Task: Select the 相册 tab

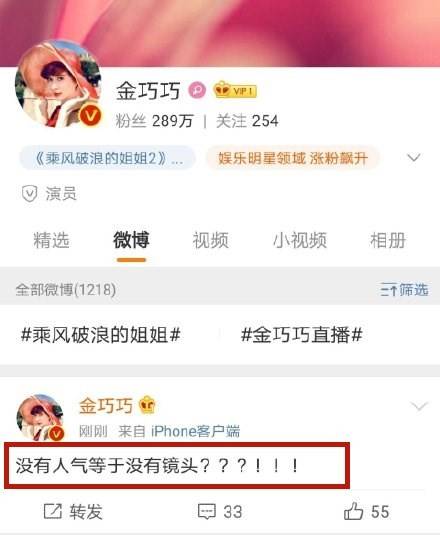Action: click(x=388, y=240)
